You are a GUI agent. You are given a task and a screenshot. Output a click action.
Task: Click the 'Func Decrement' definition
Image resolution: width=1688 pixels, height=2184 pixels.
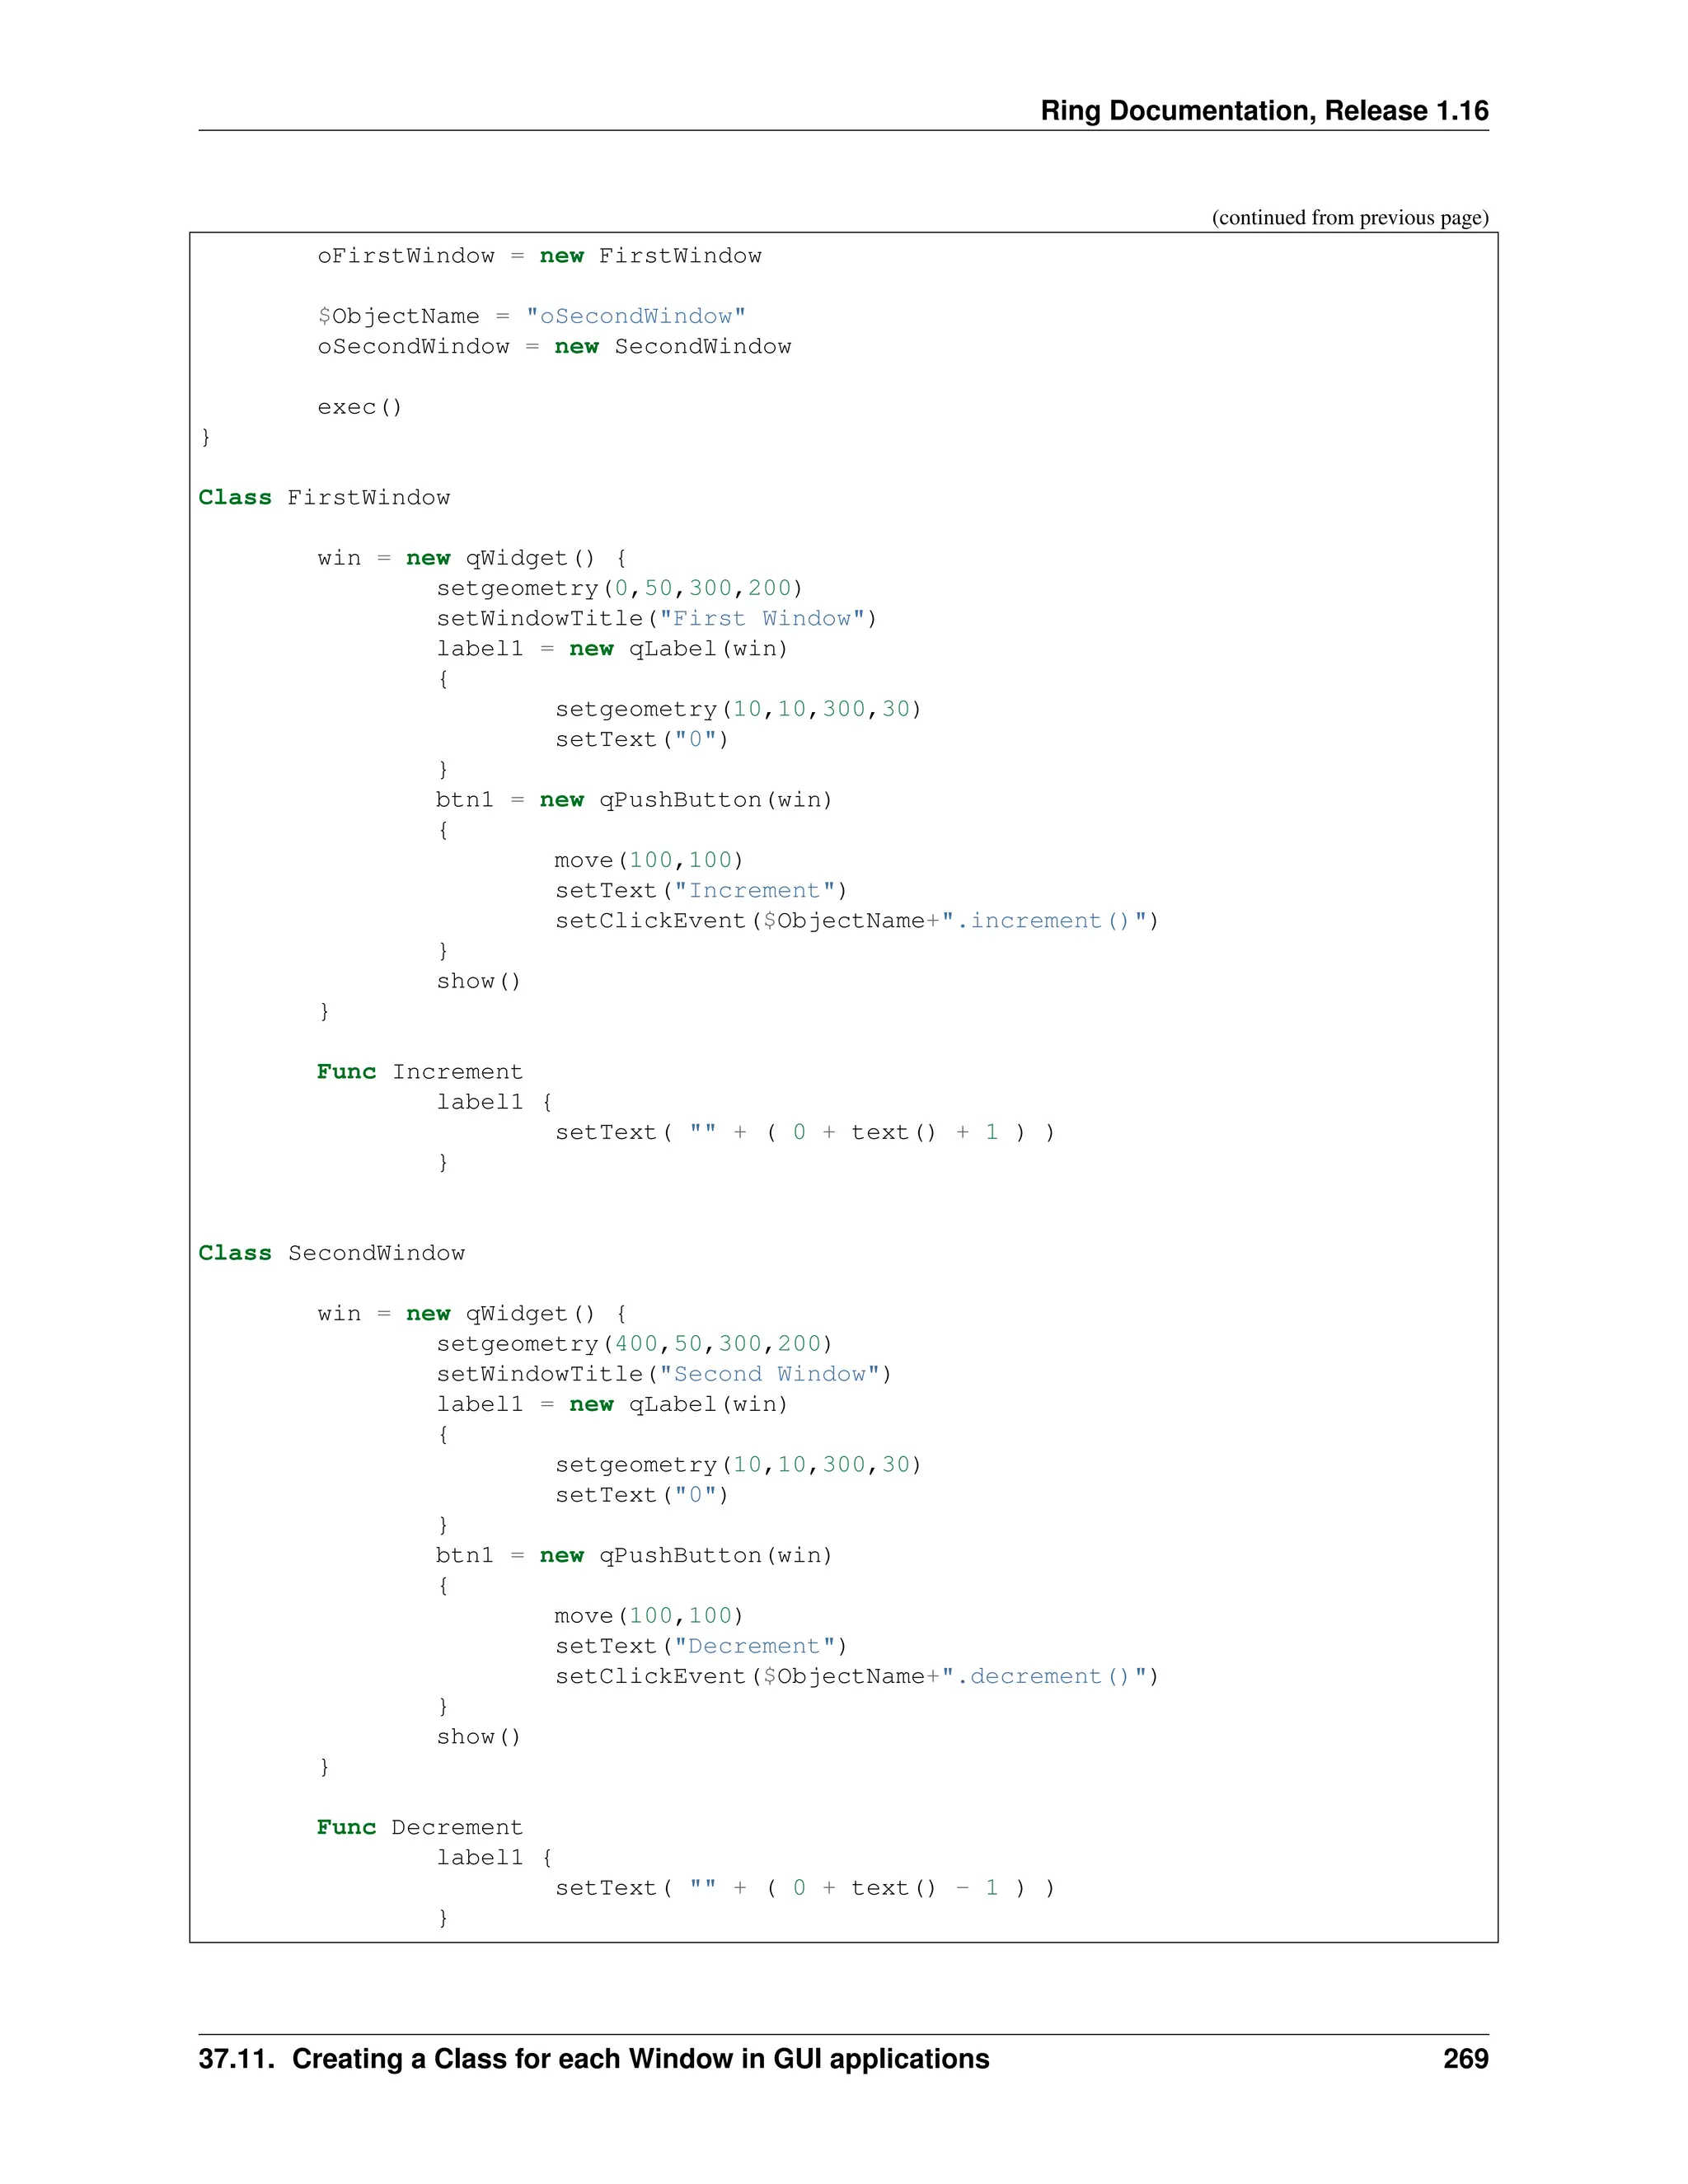click(x=419, y=1828)
